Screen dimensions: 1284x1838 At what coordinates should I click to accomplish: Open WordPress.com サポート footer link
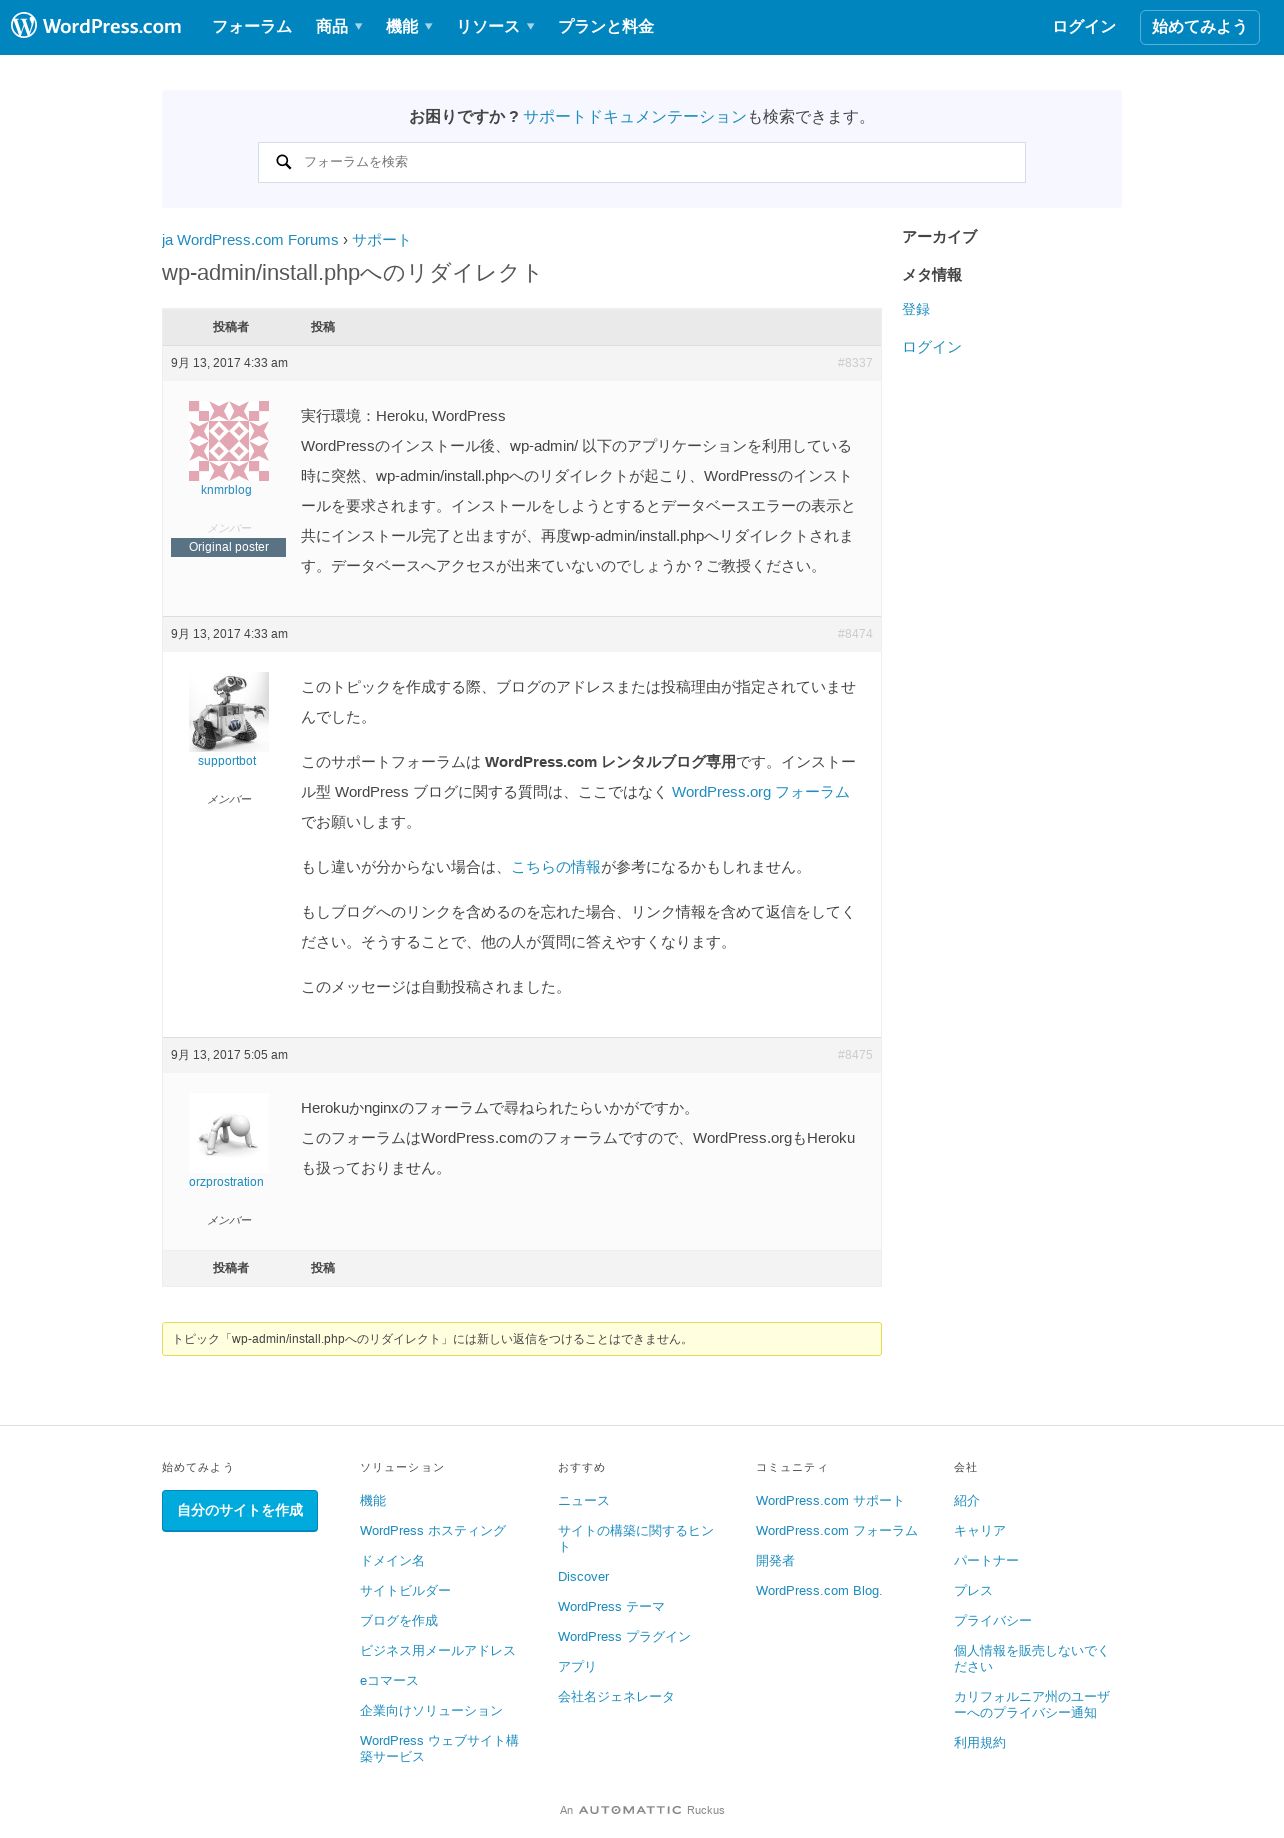tap(830, 1501)
